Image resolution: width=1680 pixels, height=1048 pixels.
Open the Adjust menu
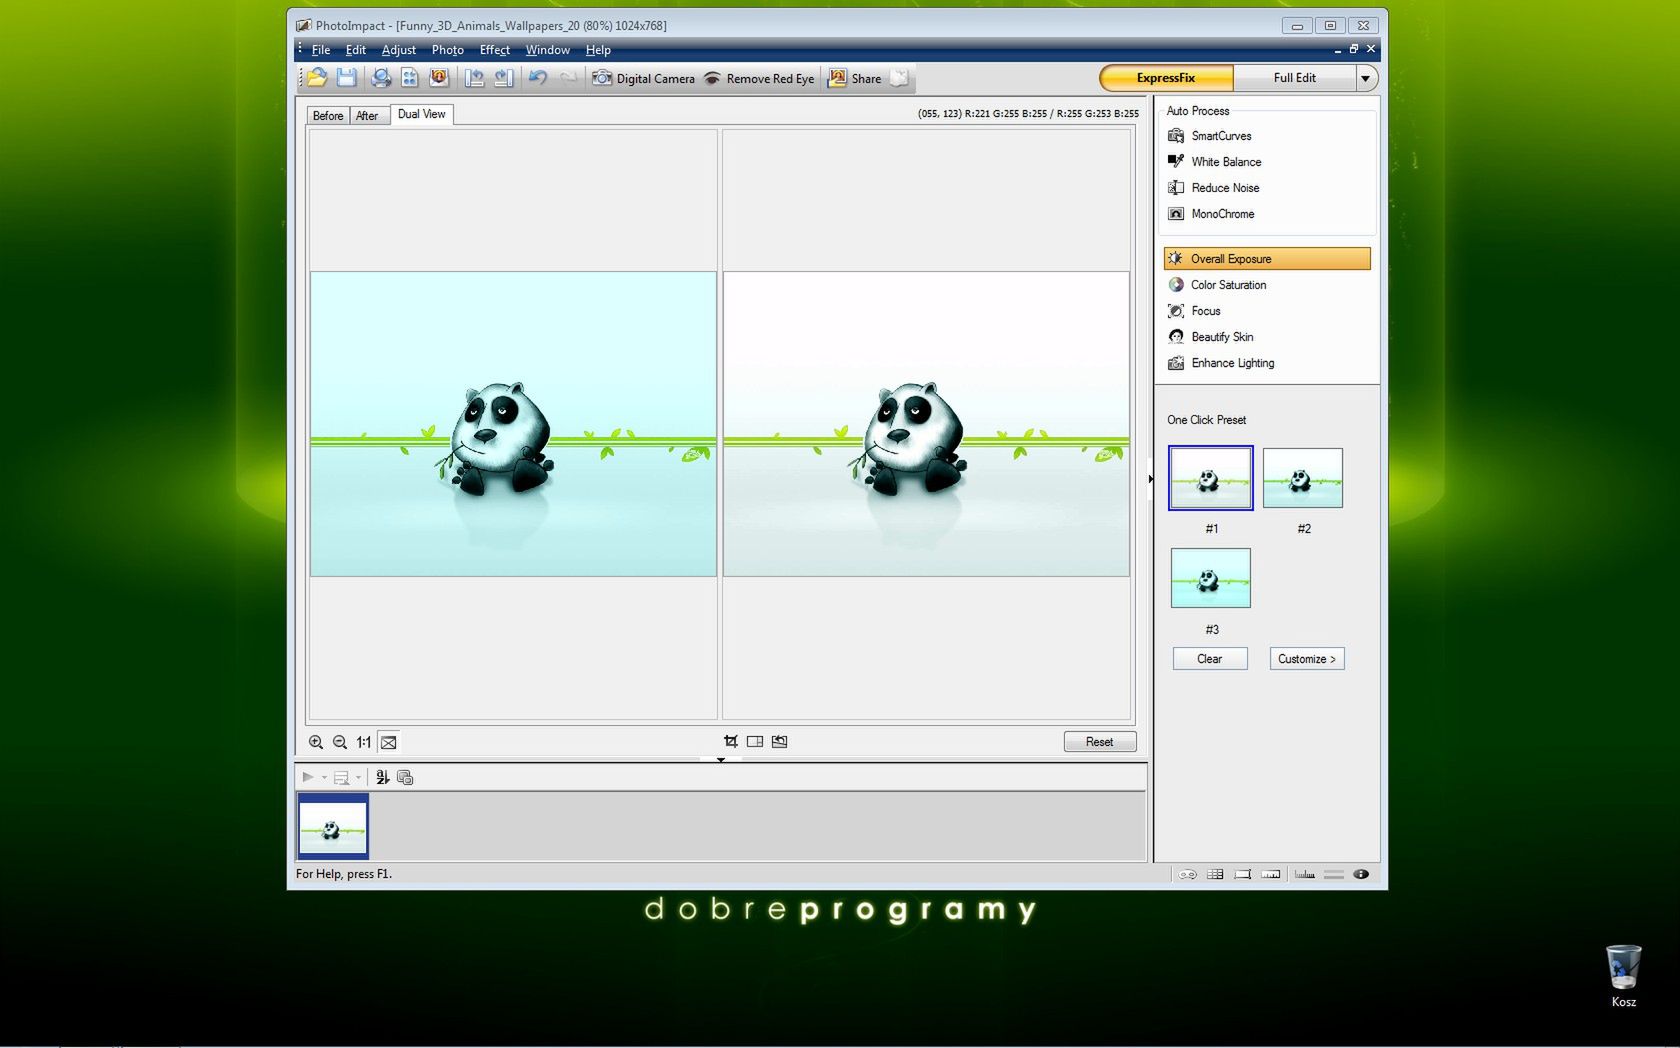coord(399,50)
